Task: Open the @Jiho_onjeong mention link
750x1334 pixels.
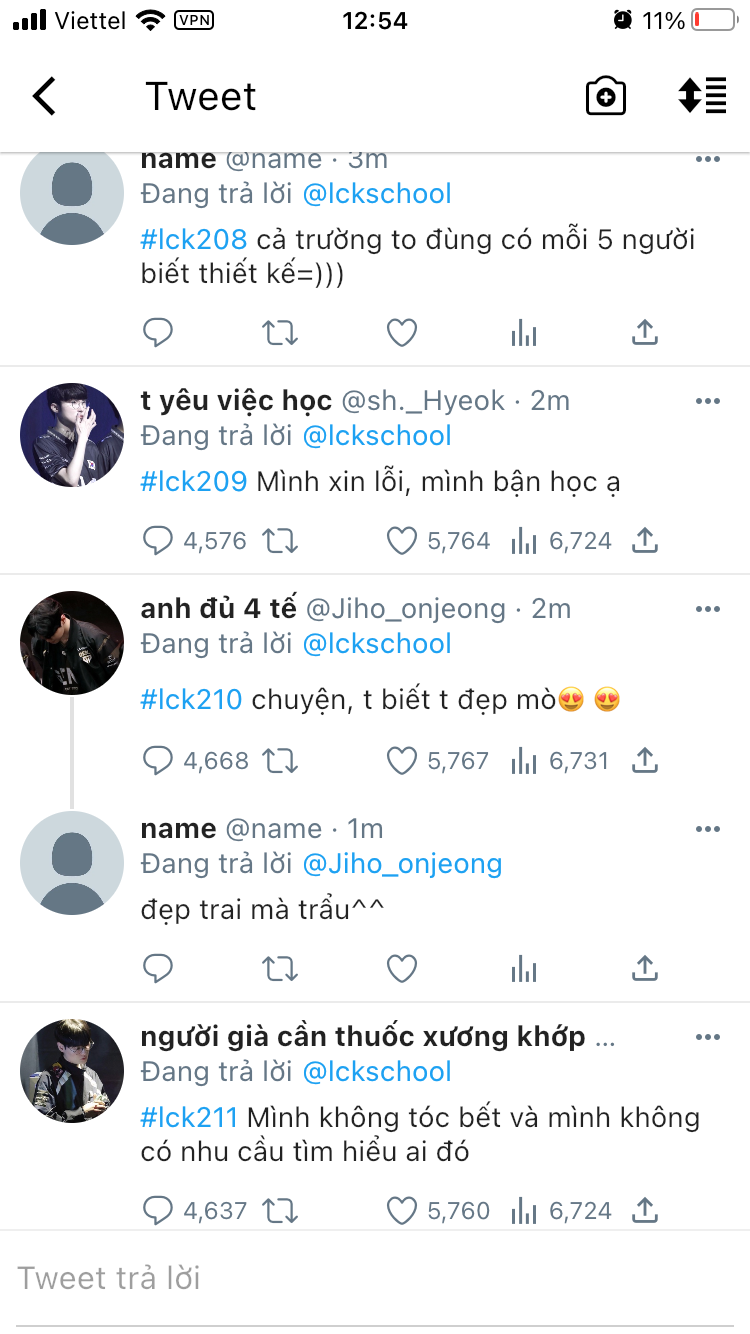Action: [x=402, y=863]
